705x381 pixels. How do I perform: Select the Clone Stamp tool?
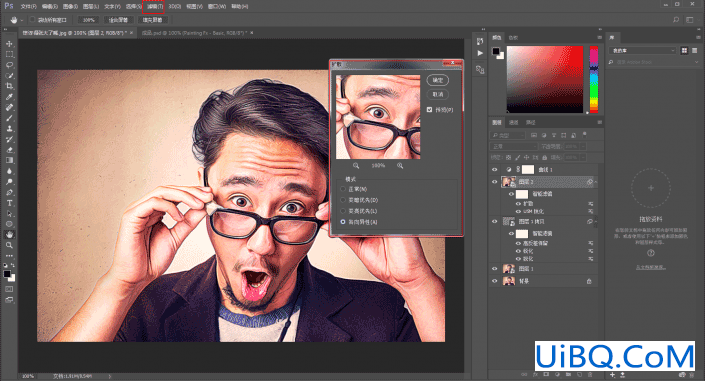[9, 129]
